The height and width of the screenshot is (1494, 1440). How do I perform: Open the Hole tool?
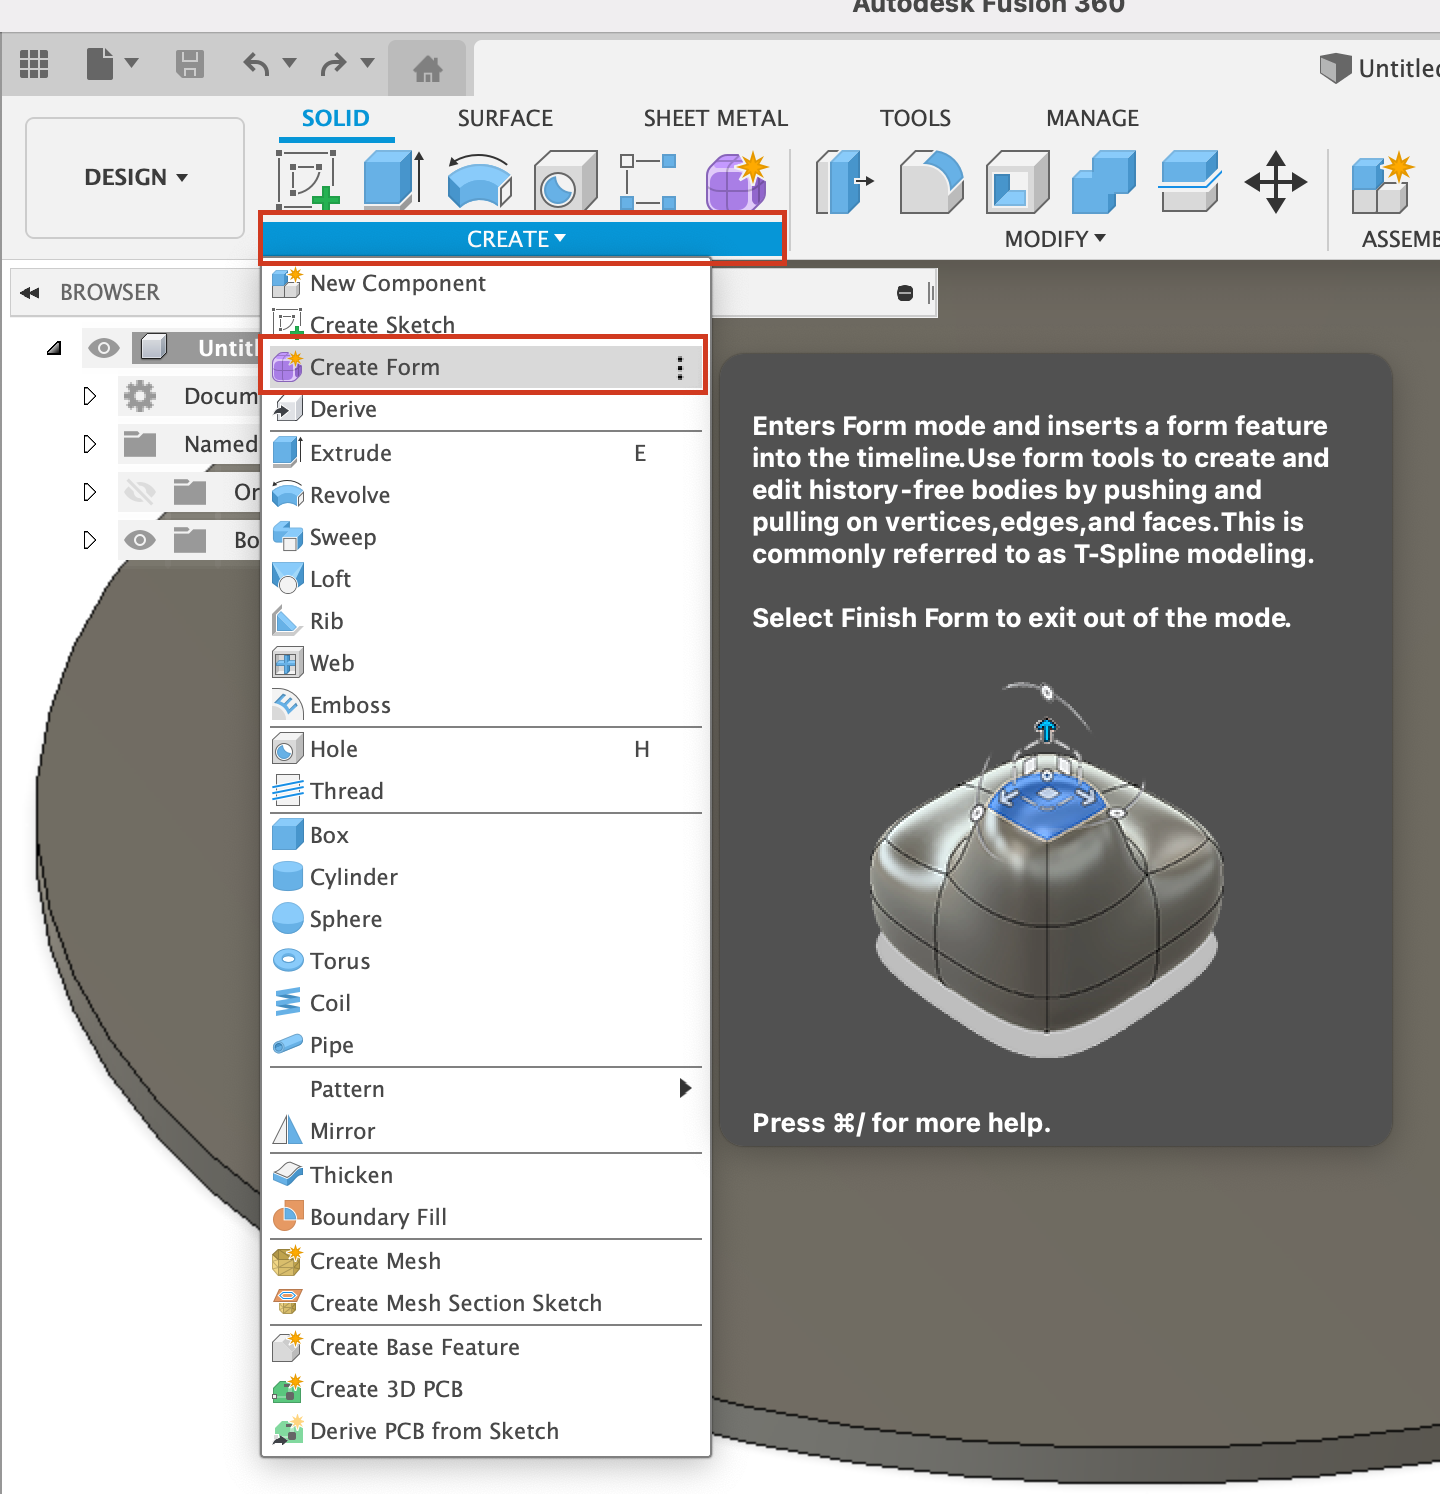[x=333, y=748]
